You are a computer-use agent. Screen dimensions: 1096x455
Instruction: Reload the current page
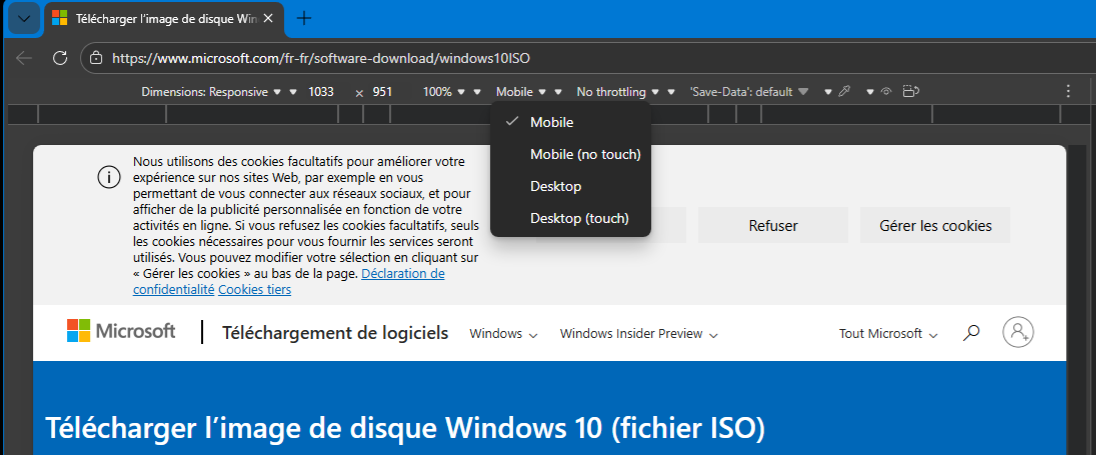coord(60,58)
